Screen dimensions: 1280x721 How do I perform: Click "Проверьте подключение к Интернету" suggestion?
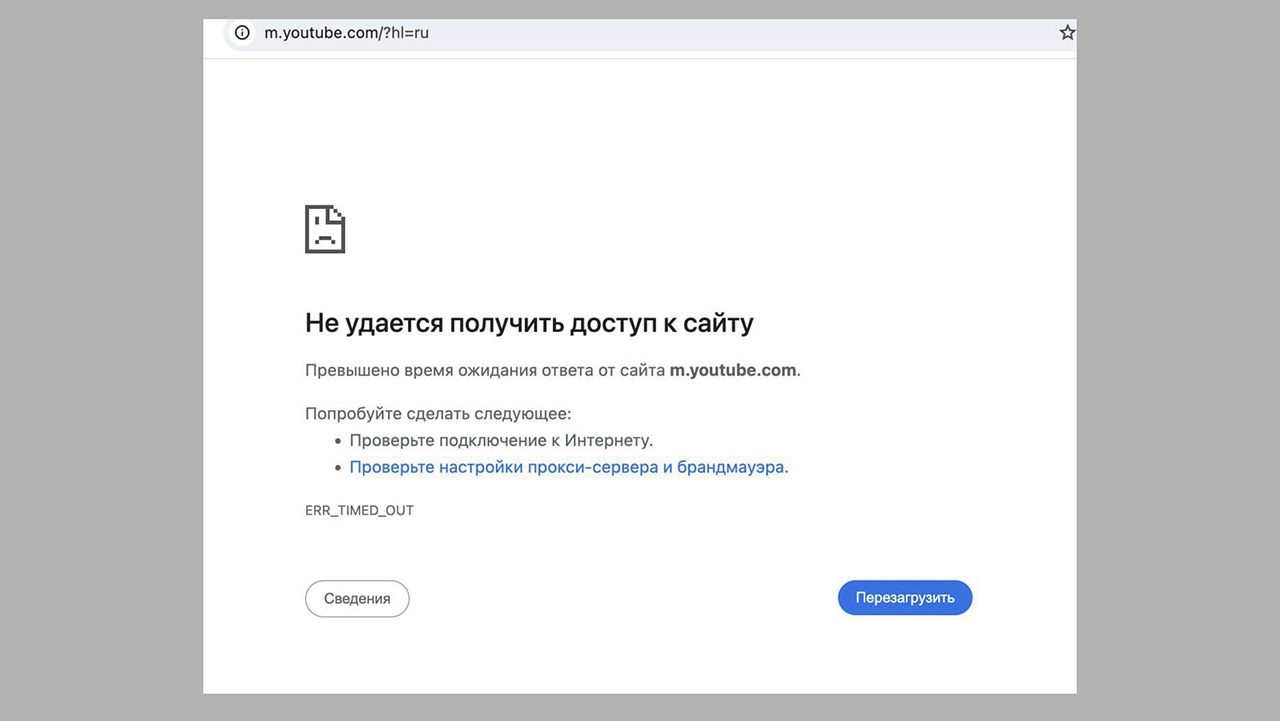point(500,440)
